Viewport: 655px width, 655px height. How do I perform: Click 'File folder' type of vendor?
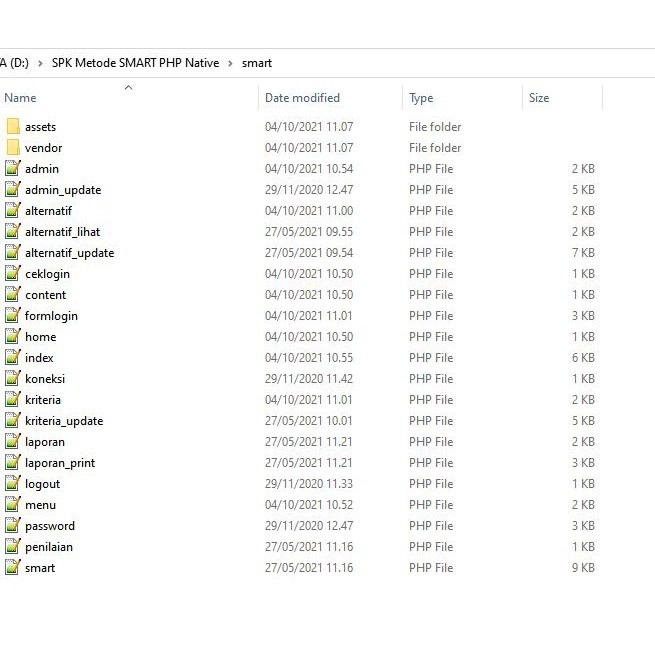click(x=435, y=148)
